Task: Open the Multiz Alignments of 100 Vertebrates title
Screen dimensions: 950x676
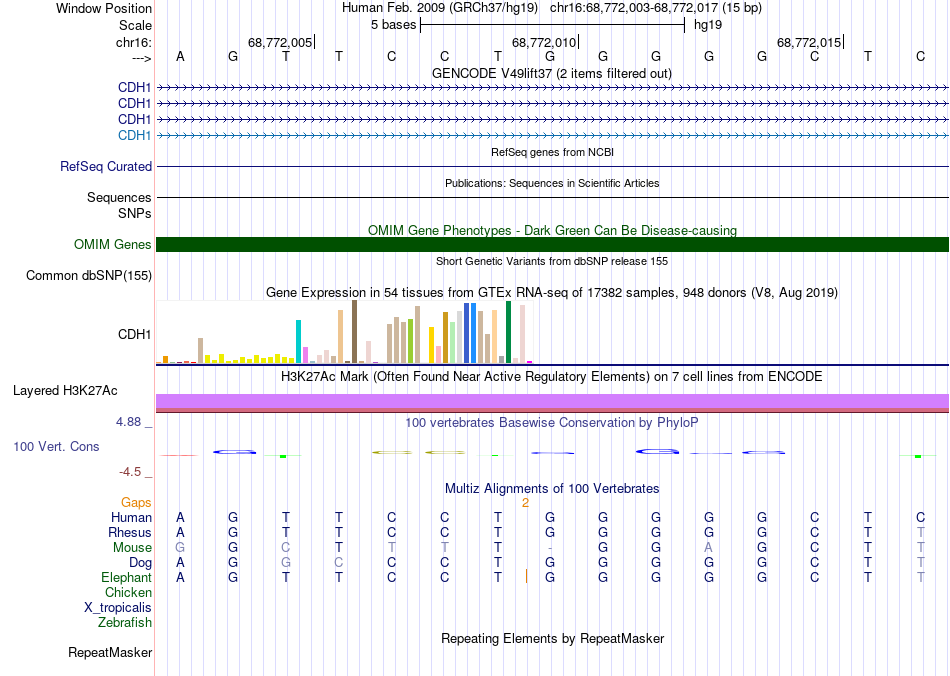Action: [552, 489]
